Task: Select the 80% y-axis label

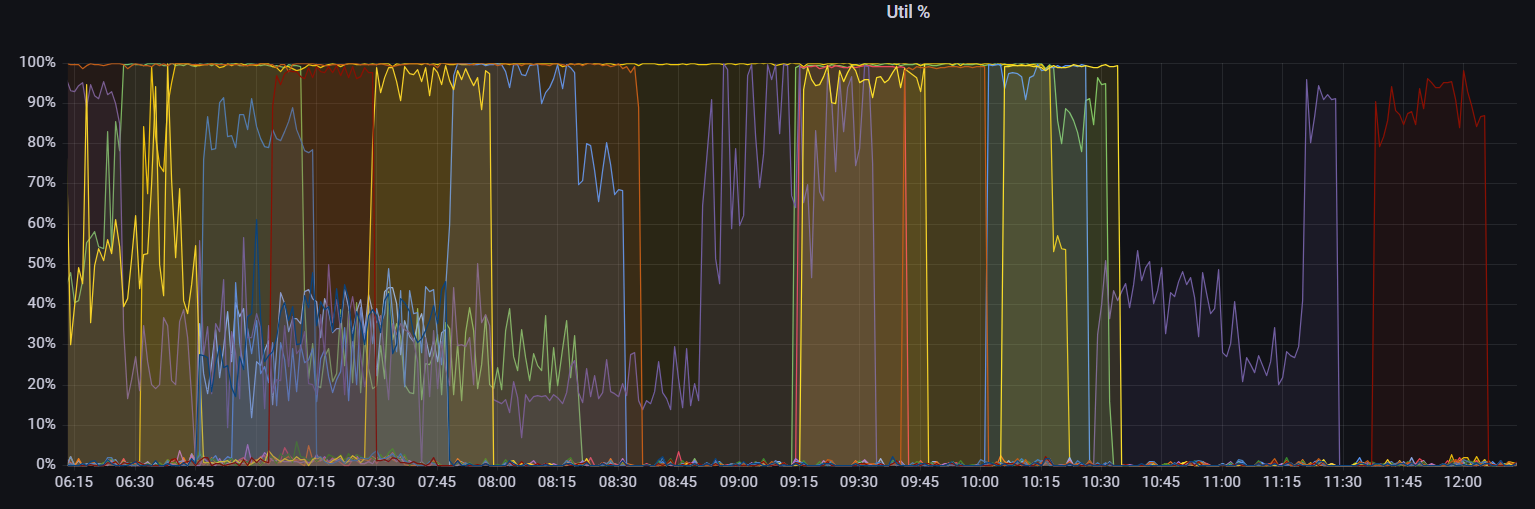Action: click(x=41, y=143)
